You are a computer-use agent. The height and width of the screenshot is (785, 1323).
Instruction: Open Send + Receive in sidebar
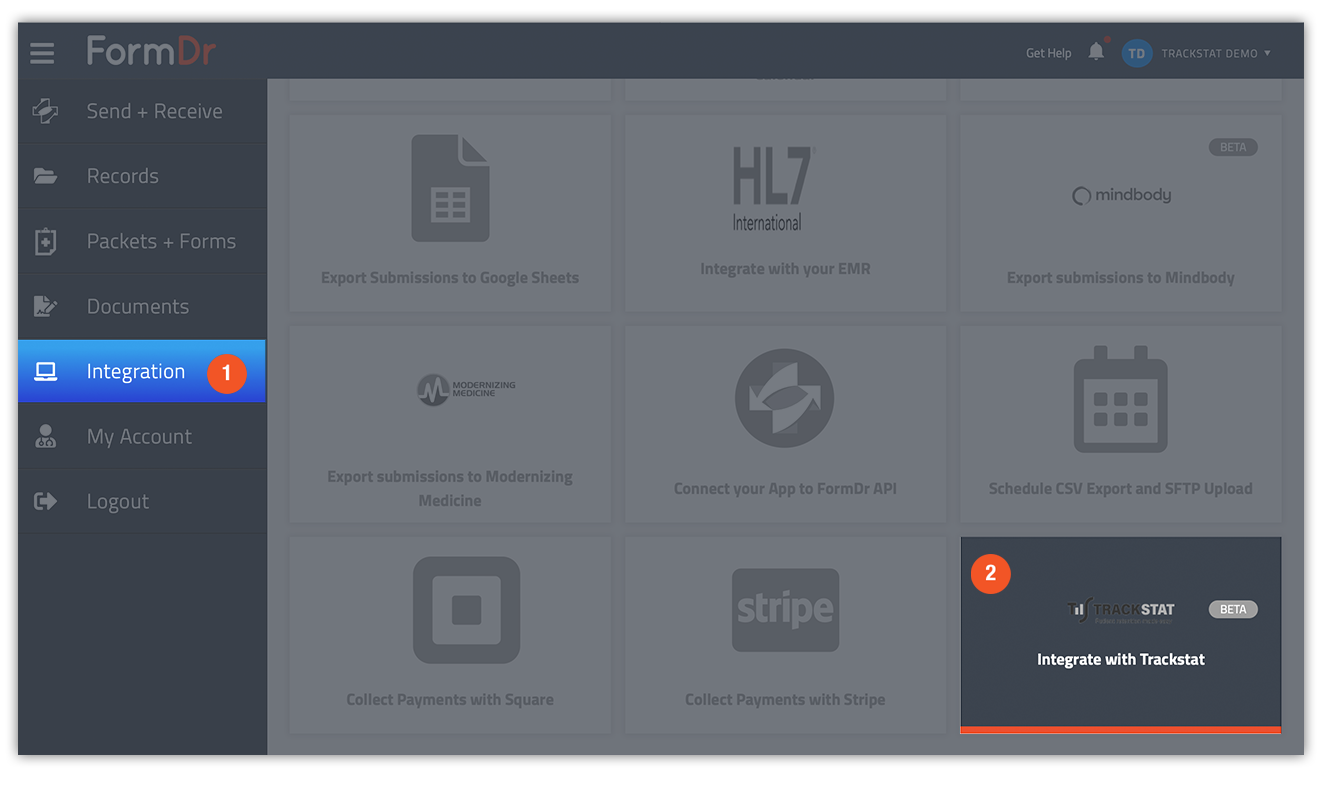coord(142,111)
